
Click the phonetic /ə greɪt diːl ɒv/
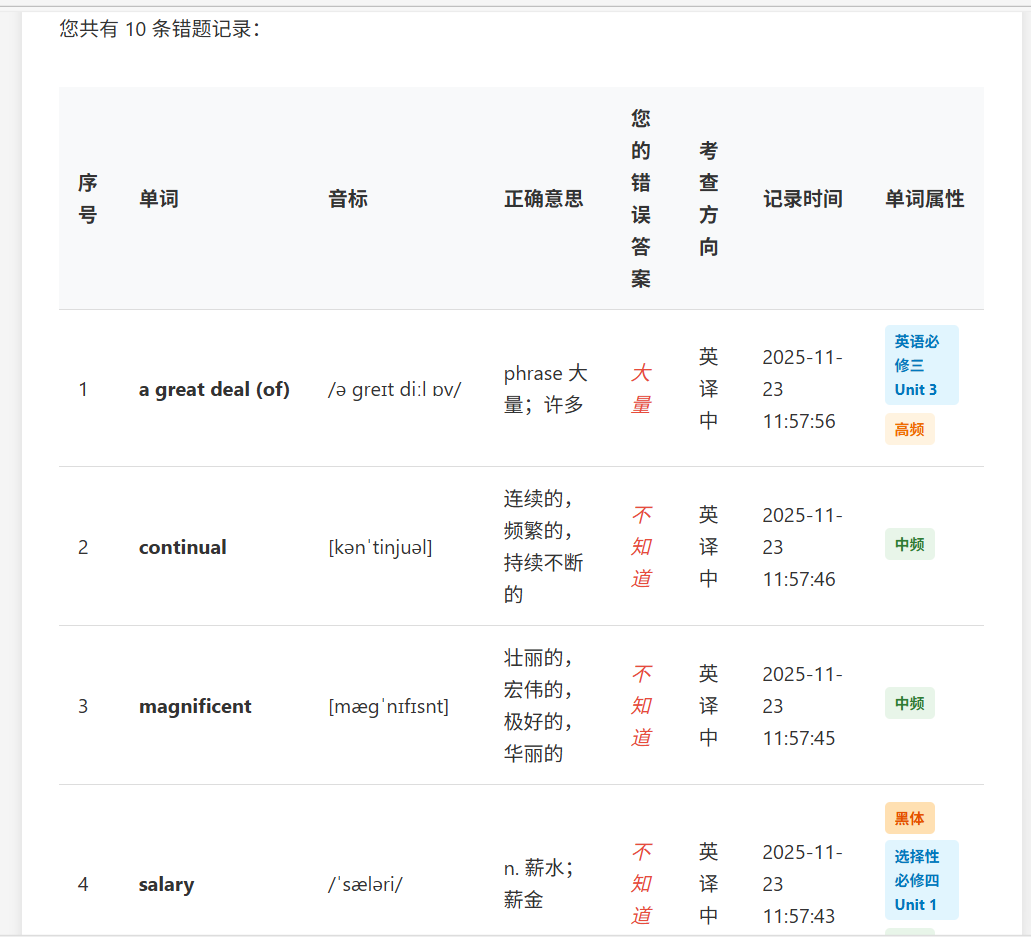click(x=395, y=389)
